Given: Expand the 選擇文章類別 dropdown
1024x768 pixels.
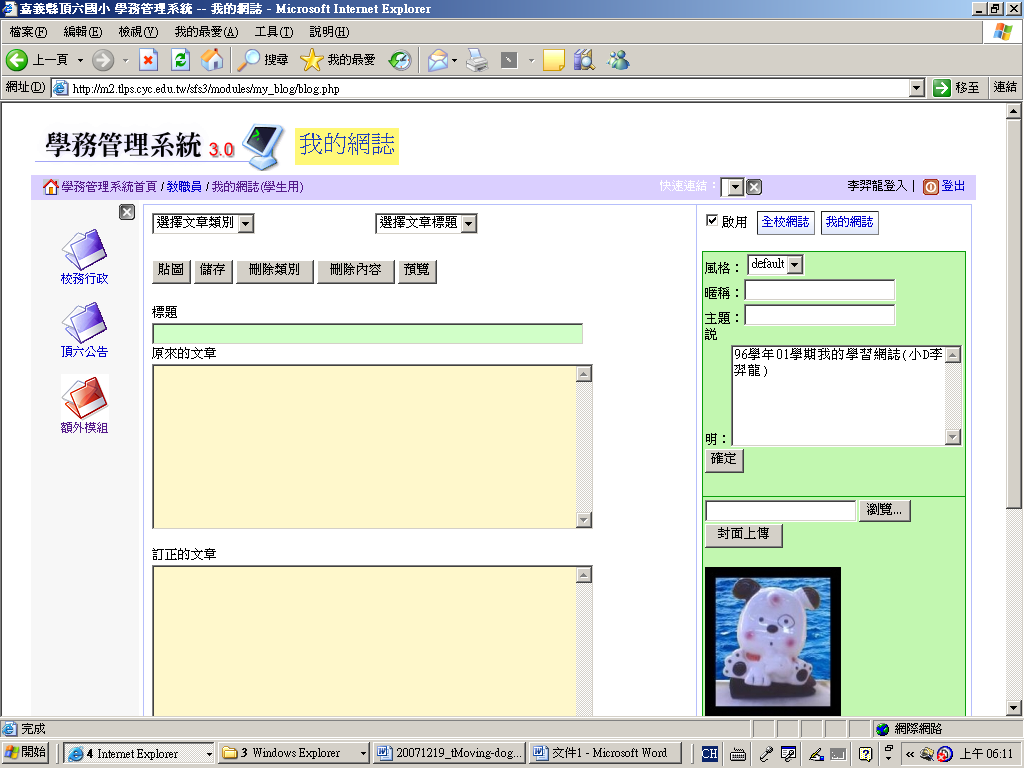Looking at the screenshot, I should 203,223.
